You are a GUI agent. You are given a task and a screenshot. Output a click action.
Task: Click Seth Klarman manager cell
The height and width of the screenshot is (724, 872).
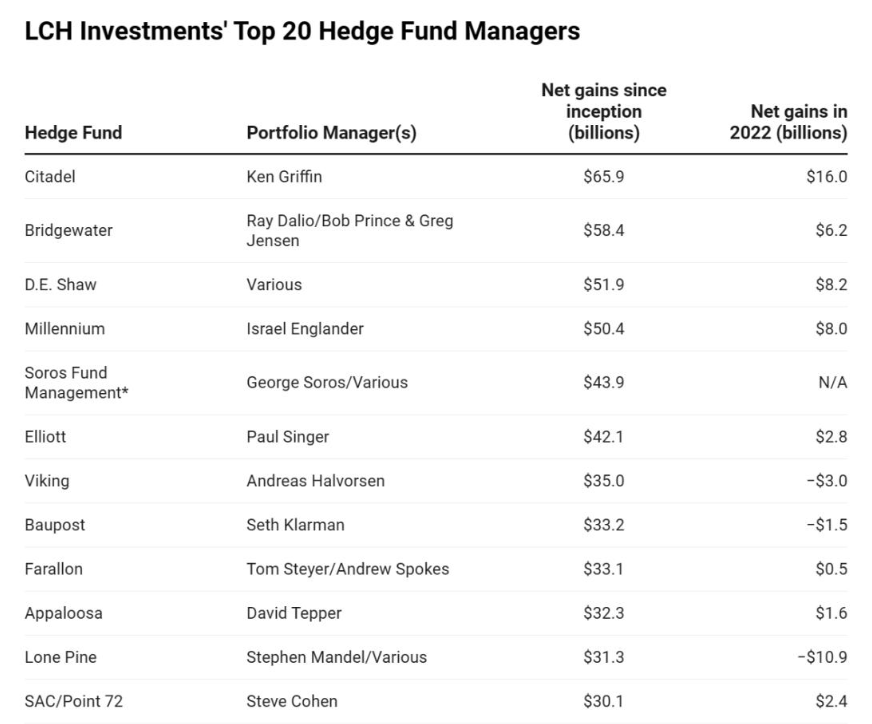click(x=296, y=524)
